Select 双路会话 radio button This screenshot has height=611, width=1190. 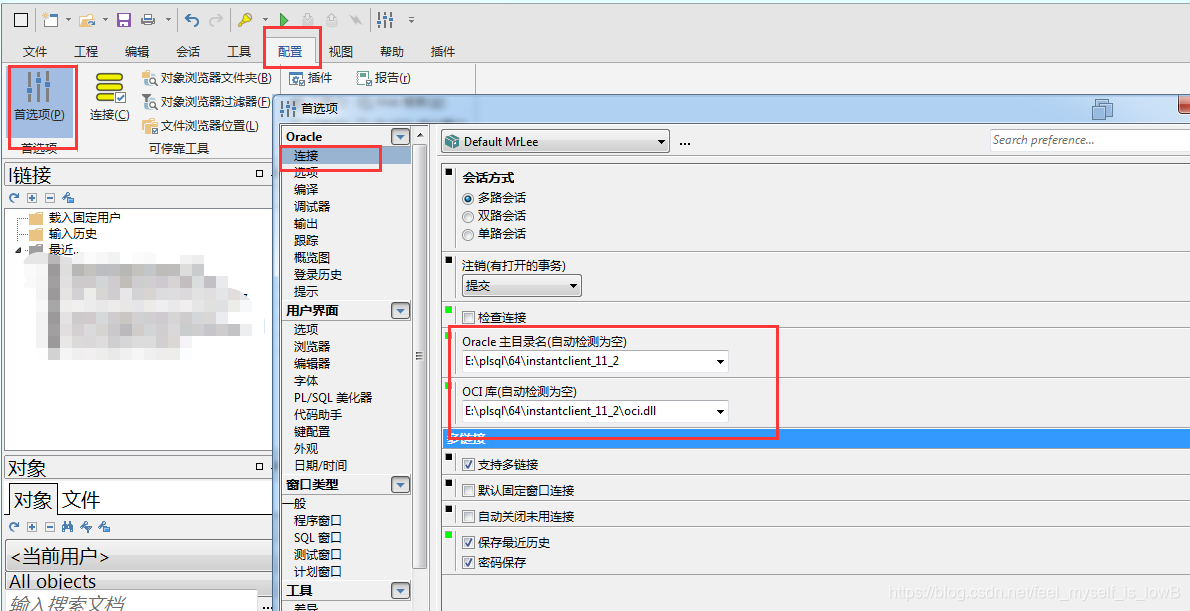[x=468, y=216]
